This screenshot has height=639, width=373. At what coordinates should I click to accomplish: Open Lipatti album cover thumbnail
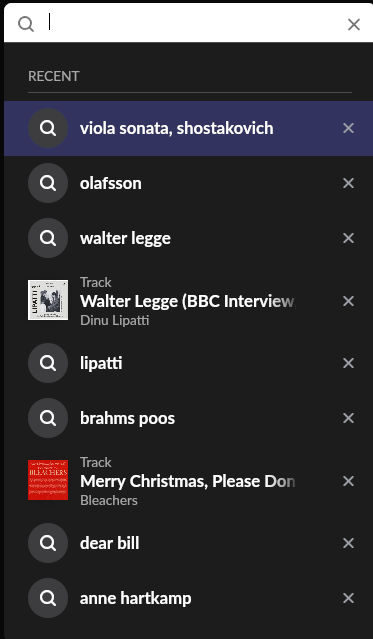[48, 300]
